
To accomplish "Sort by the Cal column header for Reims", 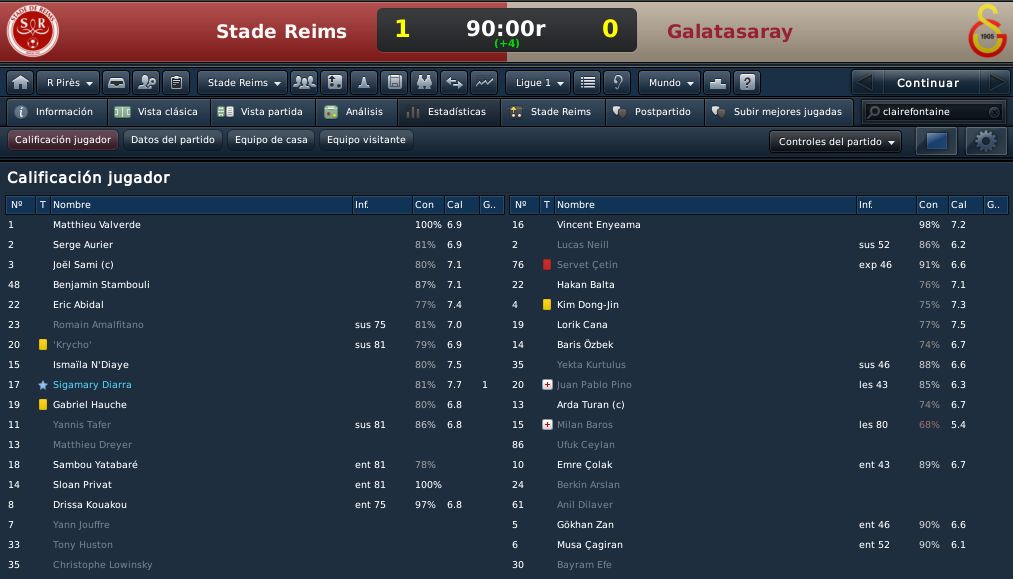I will click(x=461, y=205).
